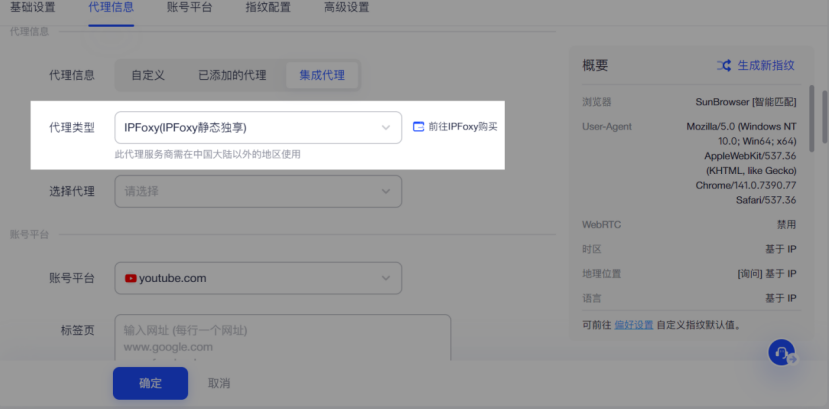Go to the 高级设置 tab
Screen dimensions: 829x409
(346, 8)
